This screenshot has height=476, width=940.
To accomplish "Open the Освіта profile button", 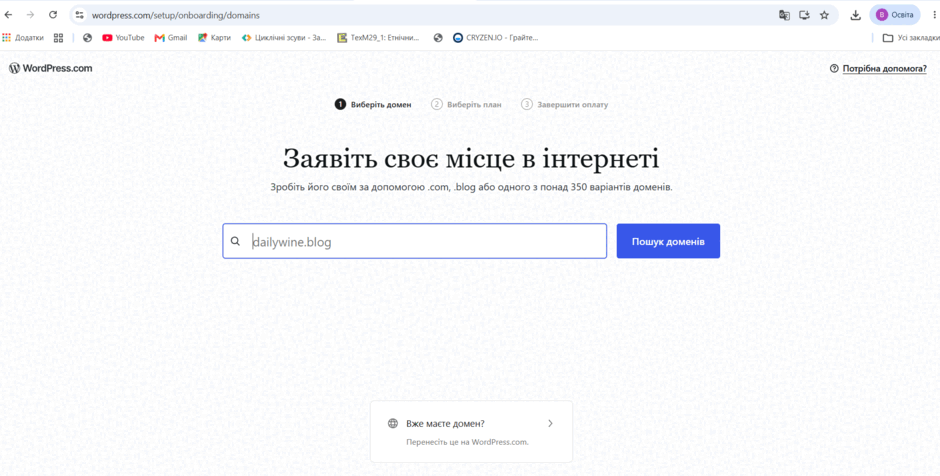I will click(894, 15).
